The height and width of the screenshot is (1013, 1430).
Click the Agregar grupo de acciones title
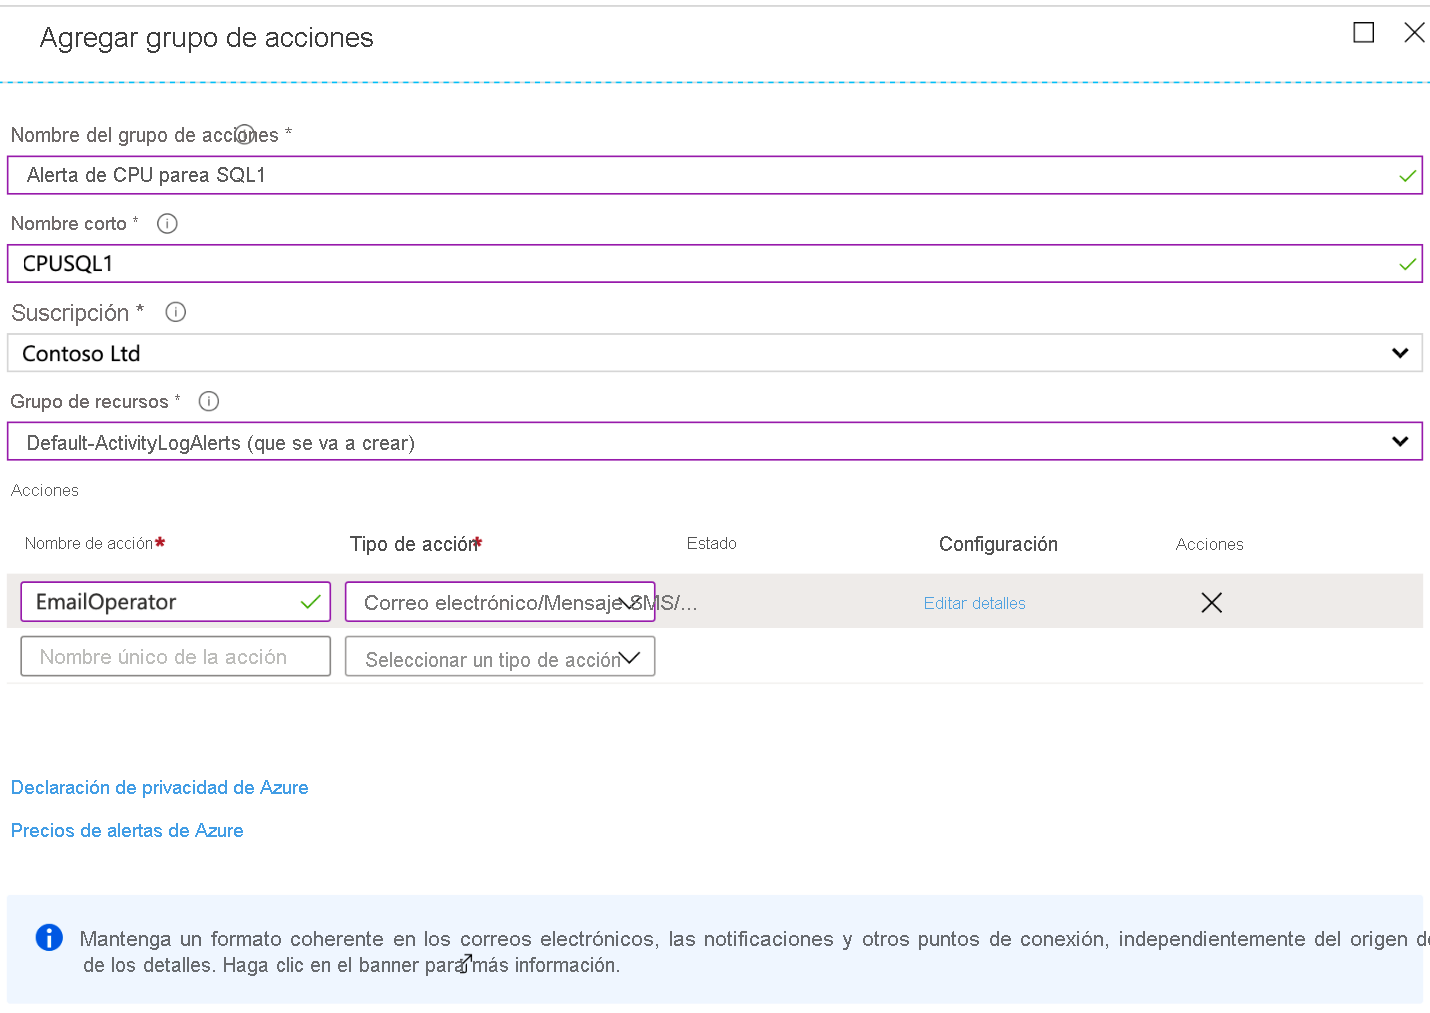(207, 38)
